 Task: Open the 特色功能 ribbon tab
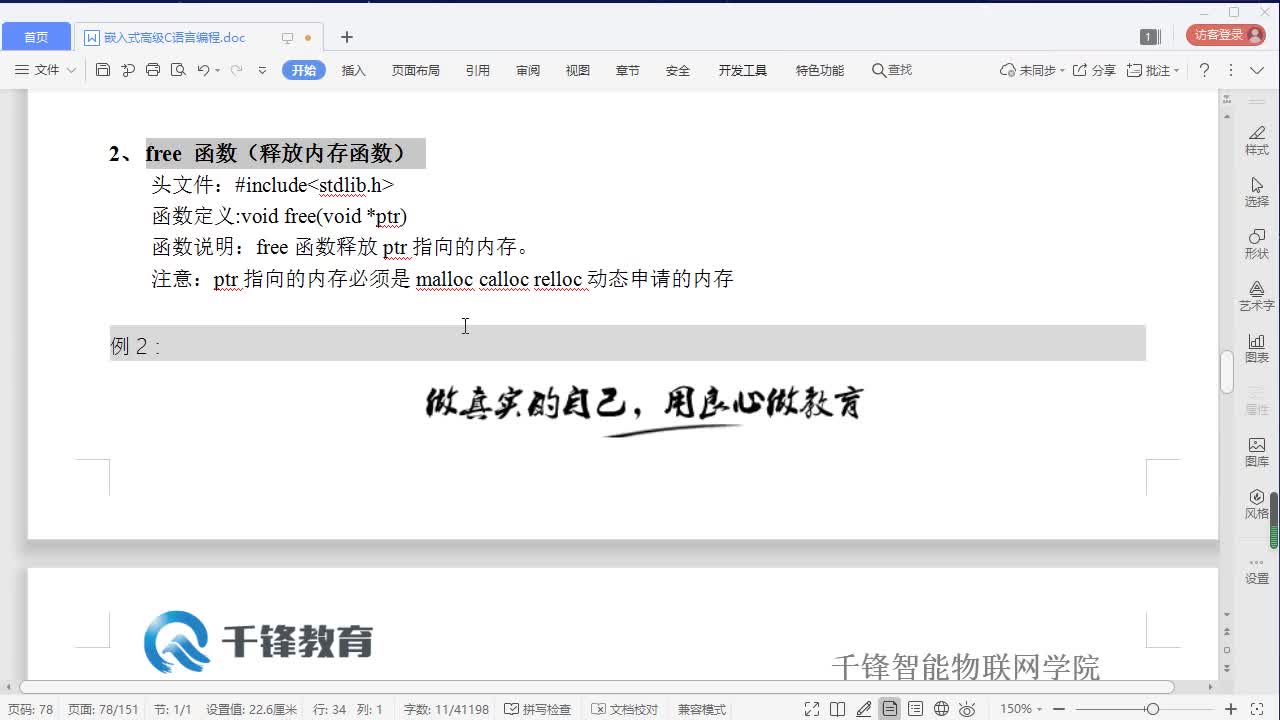(820, 70)
